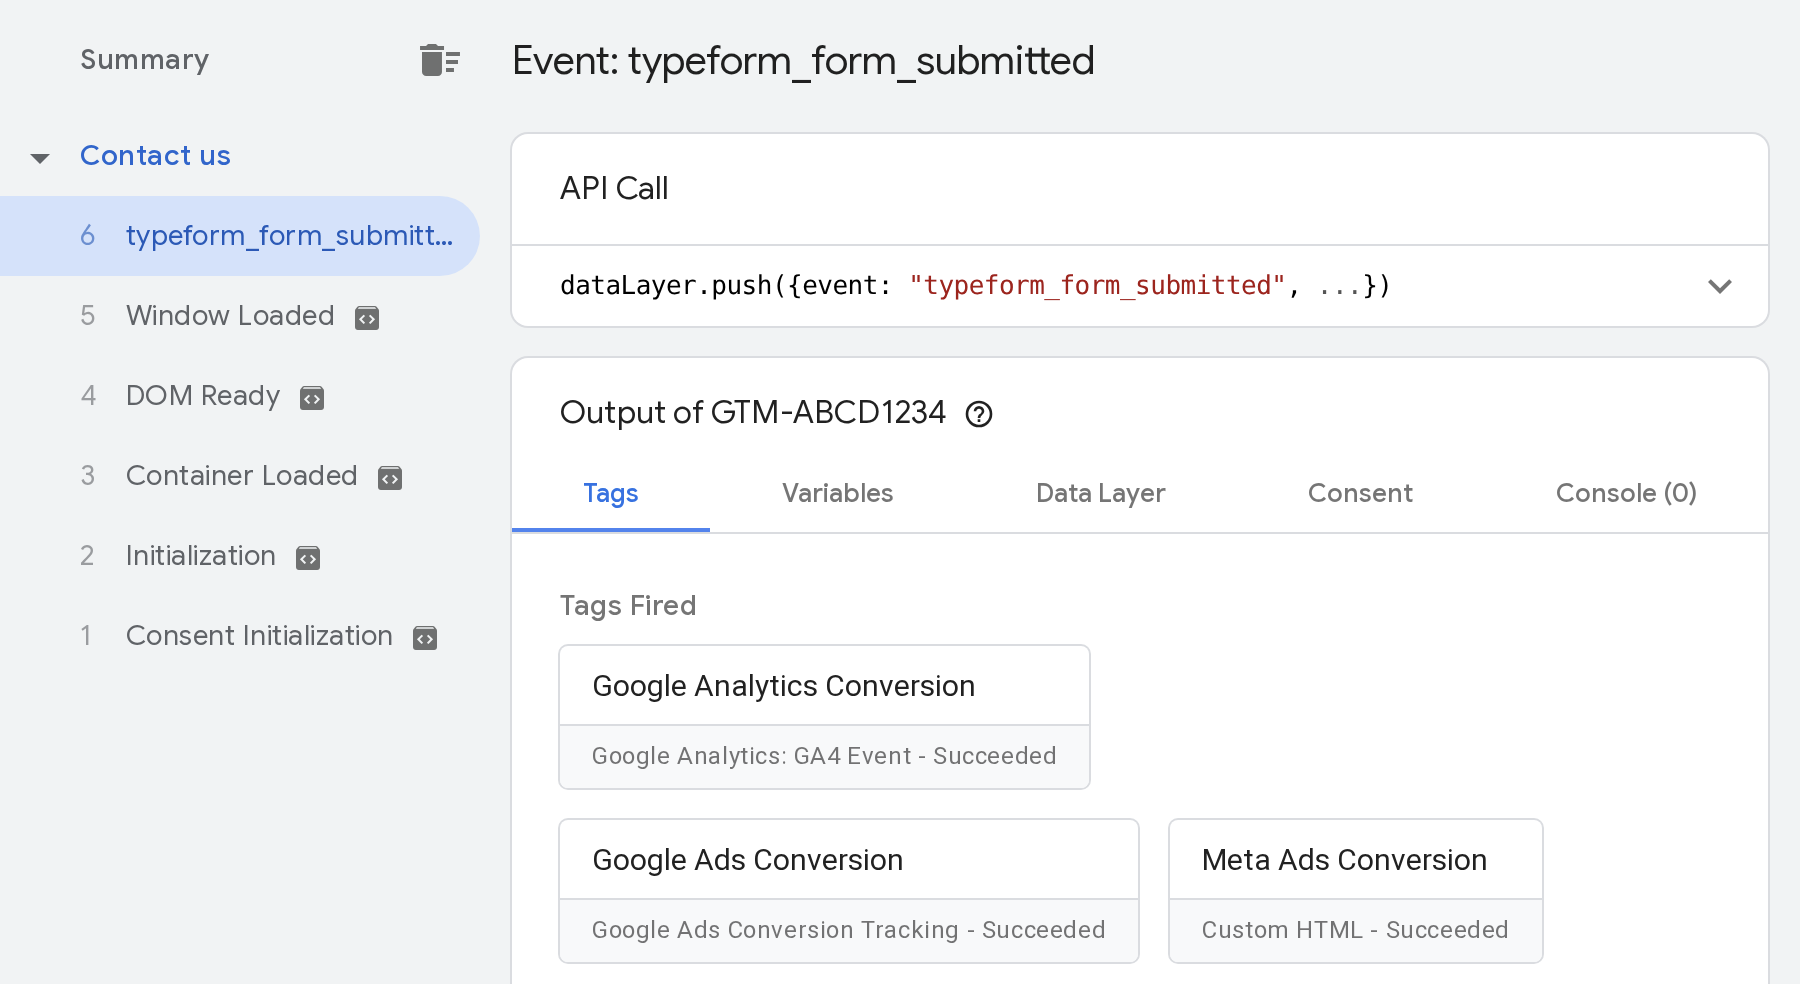Open the Variables tab
The width and height of the screenshot is (1800, 984).
(x=837, y=493)
